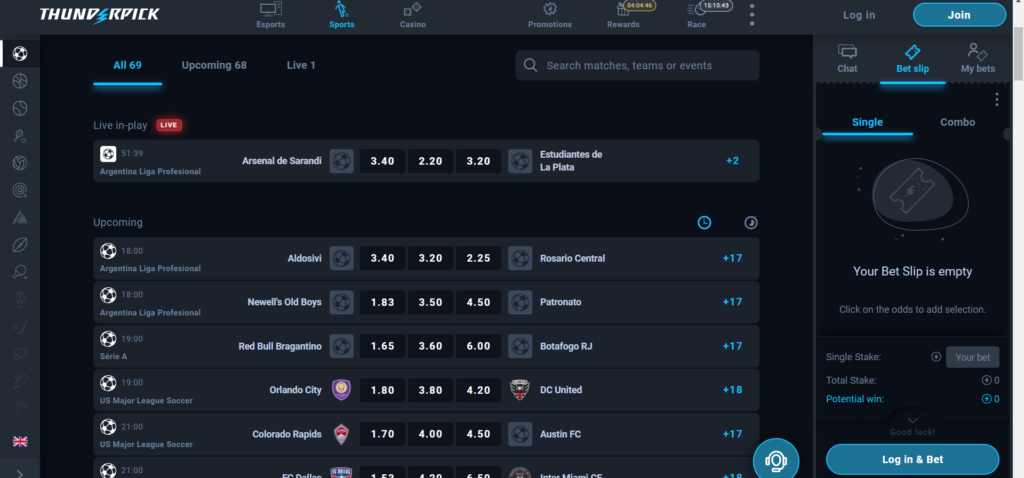
Task: Click the Thunderpick logo
Action: [99, 14]
